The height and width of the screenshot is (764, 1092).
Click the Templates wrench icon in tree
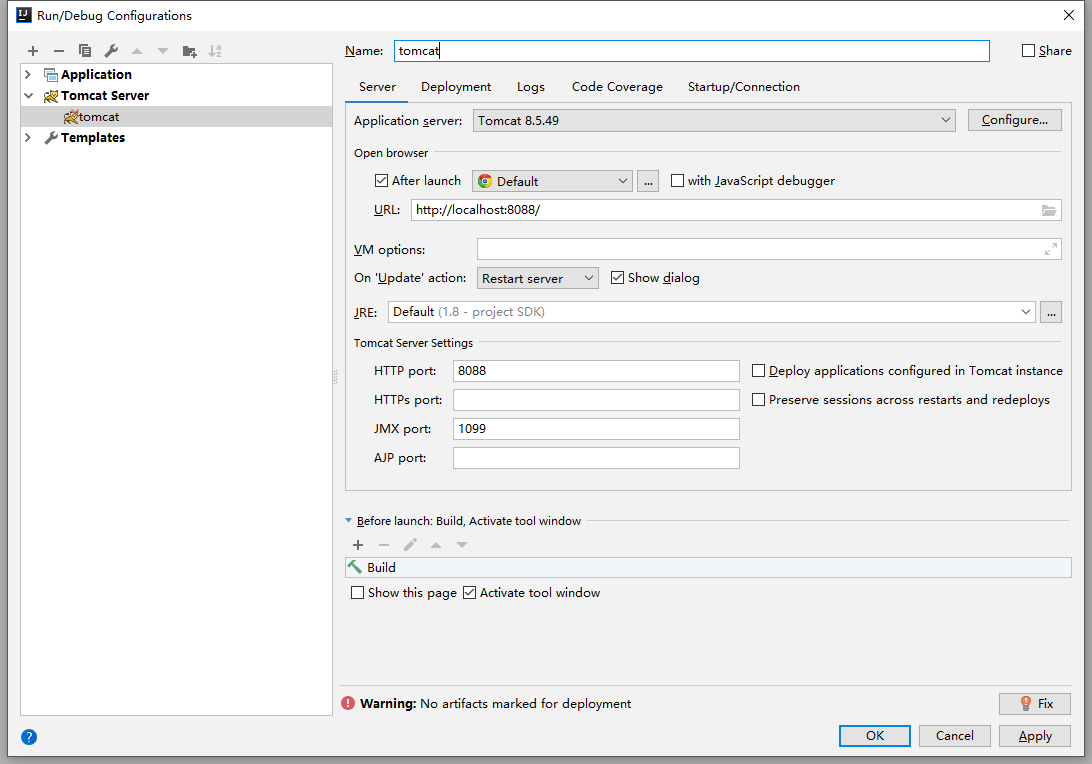pos(51,138)
